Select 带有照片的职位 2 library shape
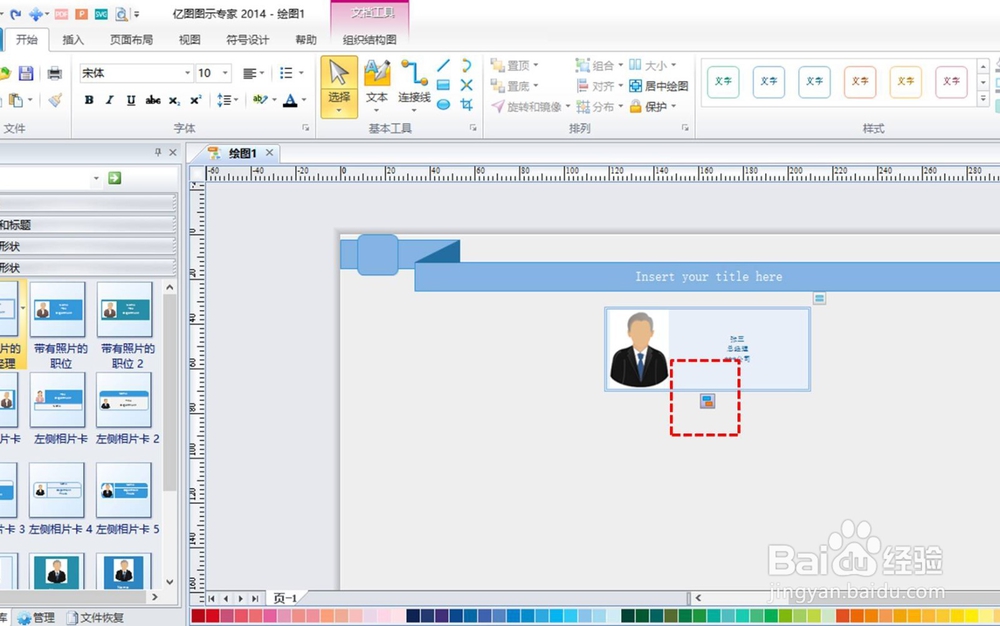The width and height of the screenshot is (1000, 626). coord(126,326)
